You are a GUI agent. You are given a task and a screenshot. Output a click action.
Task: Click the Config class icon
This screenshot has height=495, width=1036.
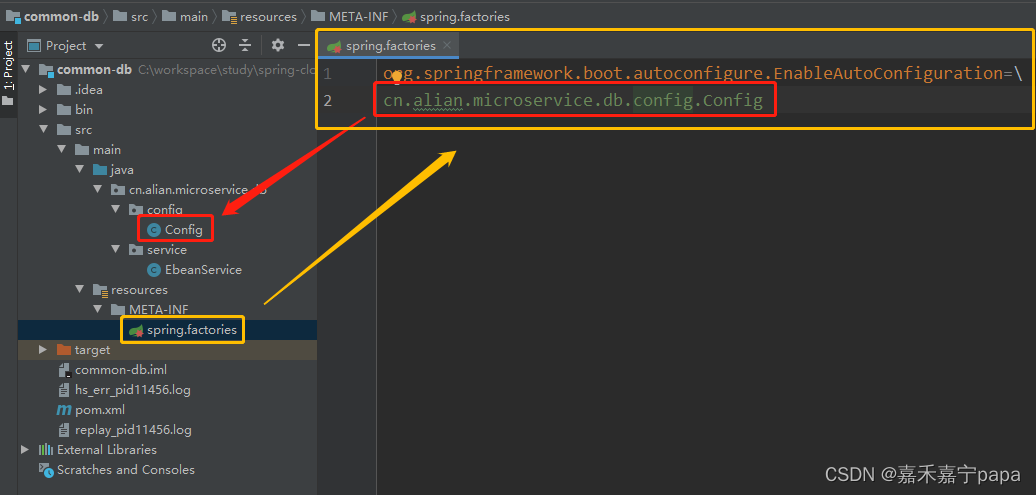[x=154, y=230]
